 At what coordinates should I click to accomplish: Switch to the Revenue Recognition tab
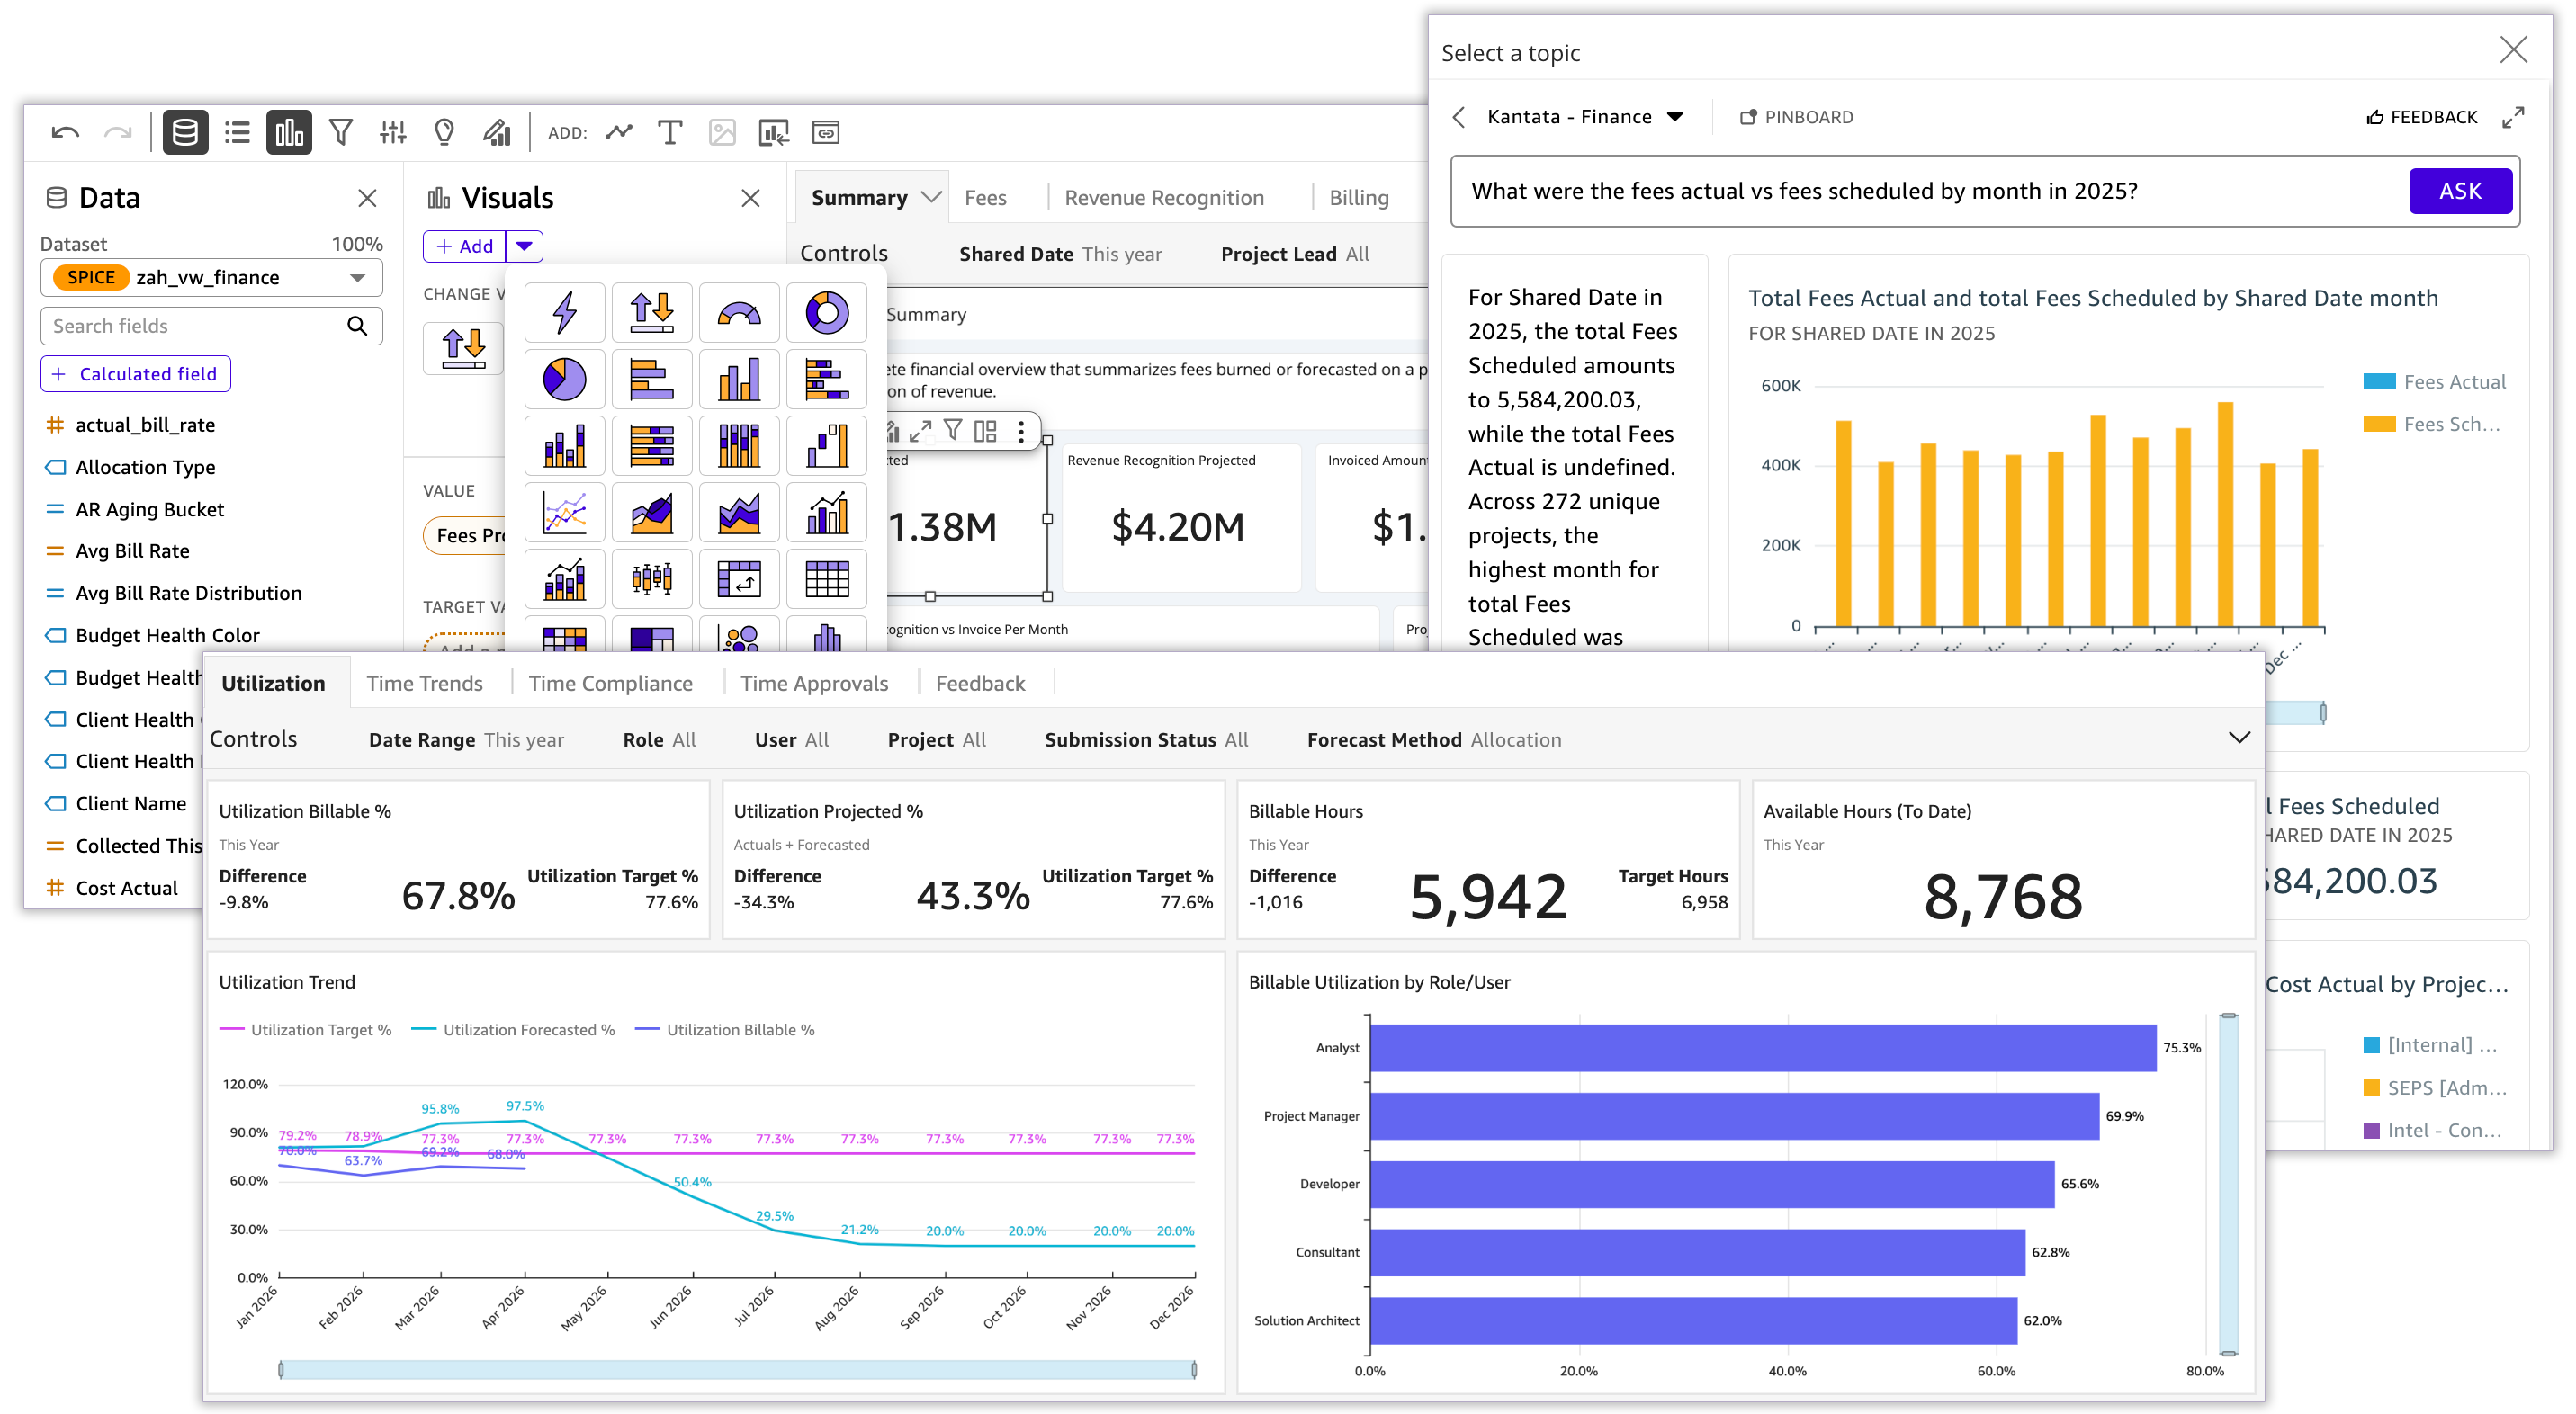coord(1164,198)
